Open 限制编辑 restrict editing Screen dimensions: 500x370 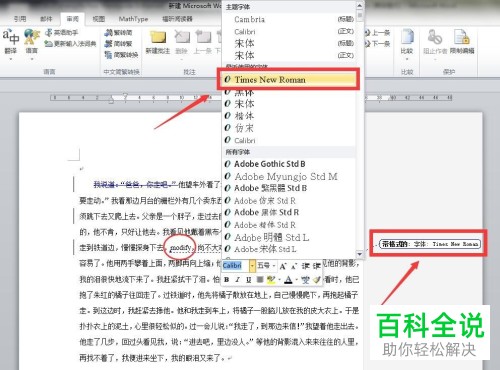click(x=462, y=42)
